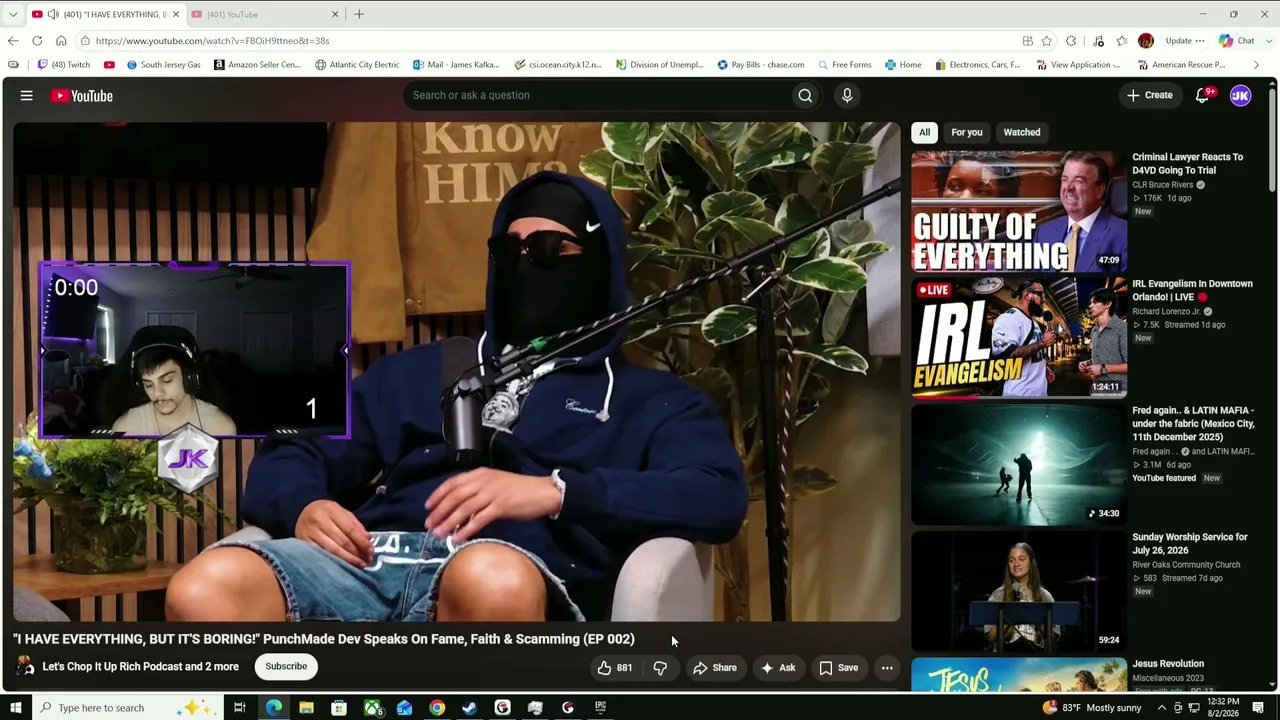This screenshot has width=1280, height=720.
Task: Go back with the browser back arrow
Action: pos(13,41)
